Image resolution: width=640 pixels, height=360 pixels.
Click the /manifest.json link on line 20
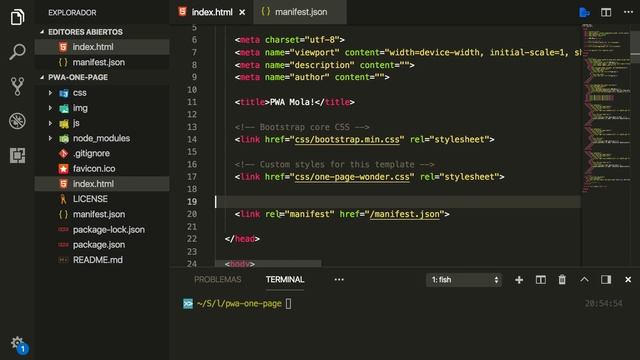click(404, 214)
